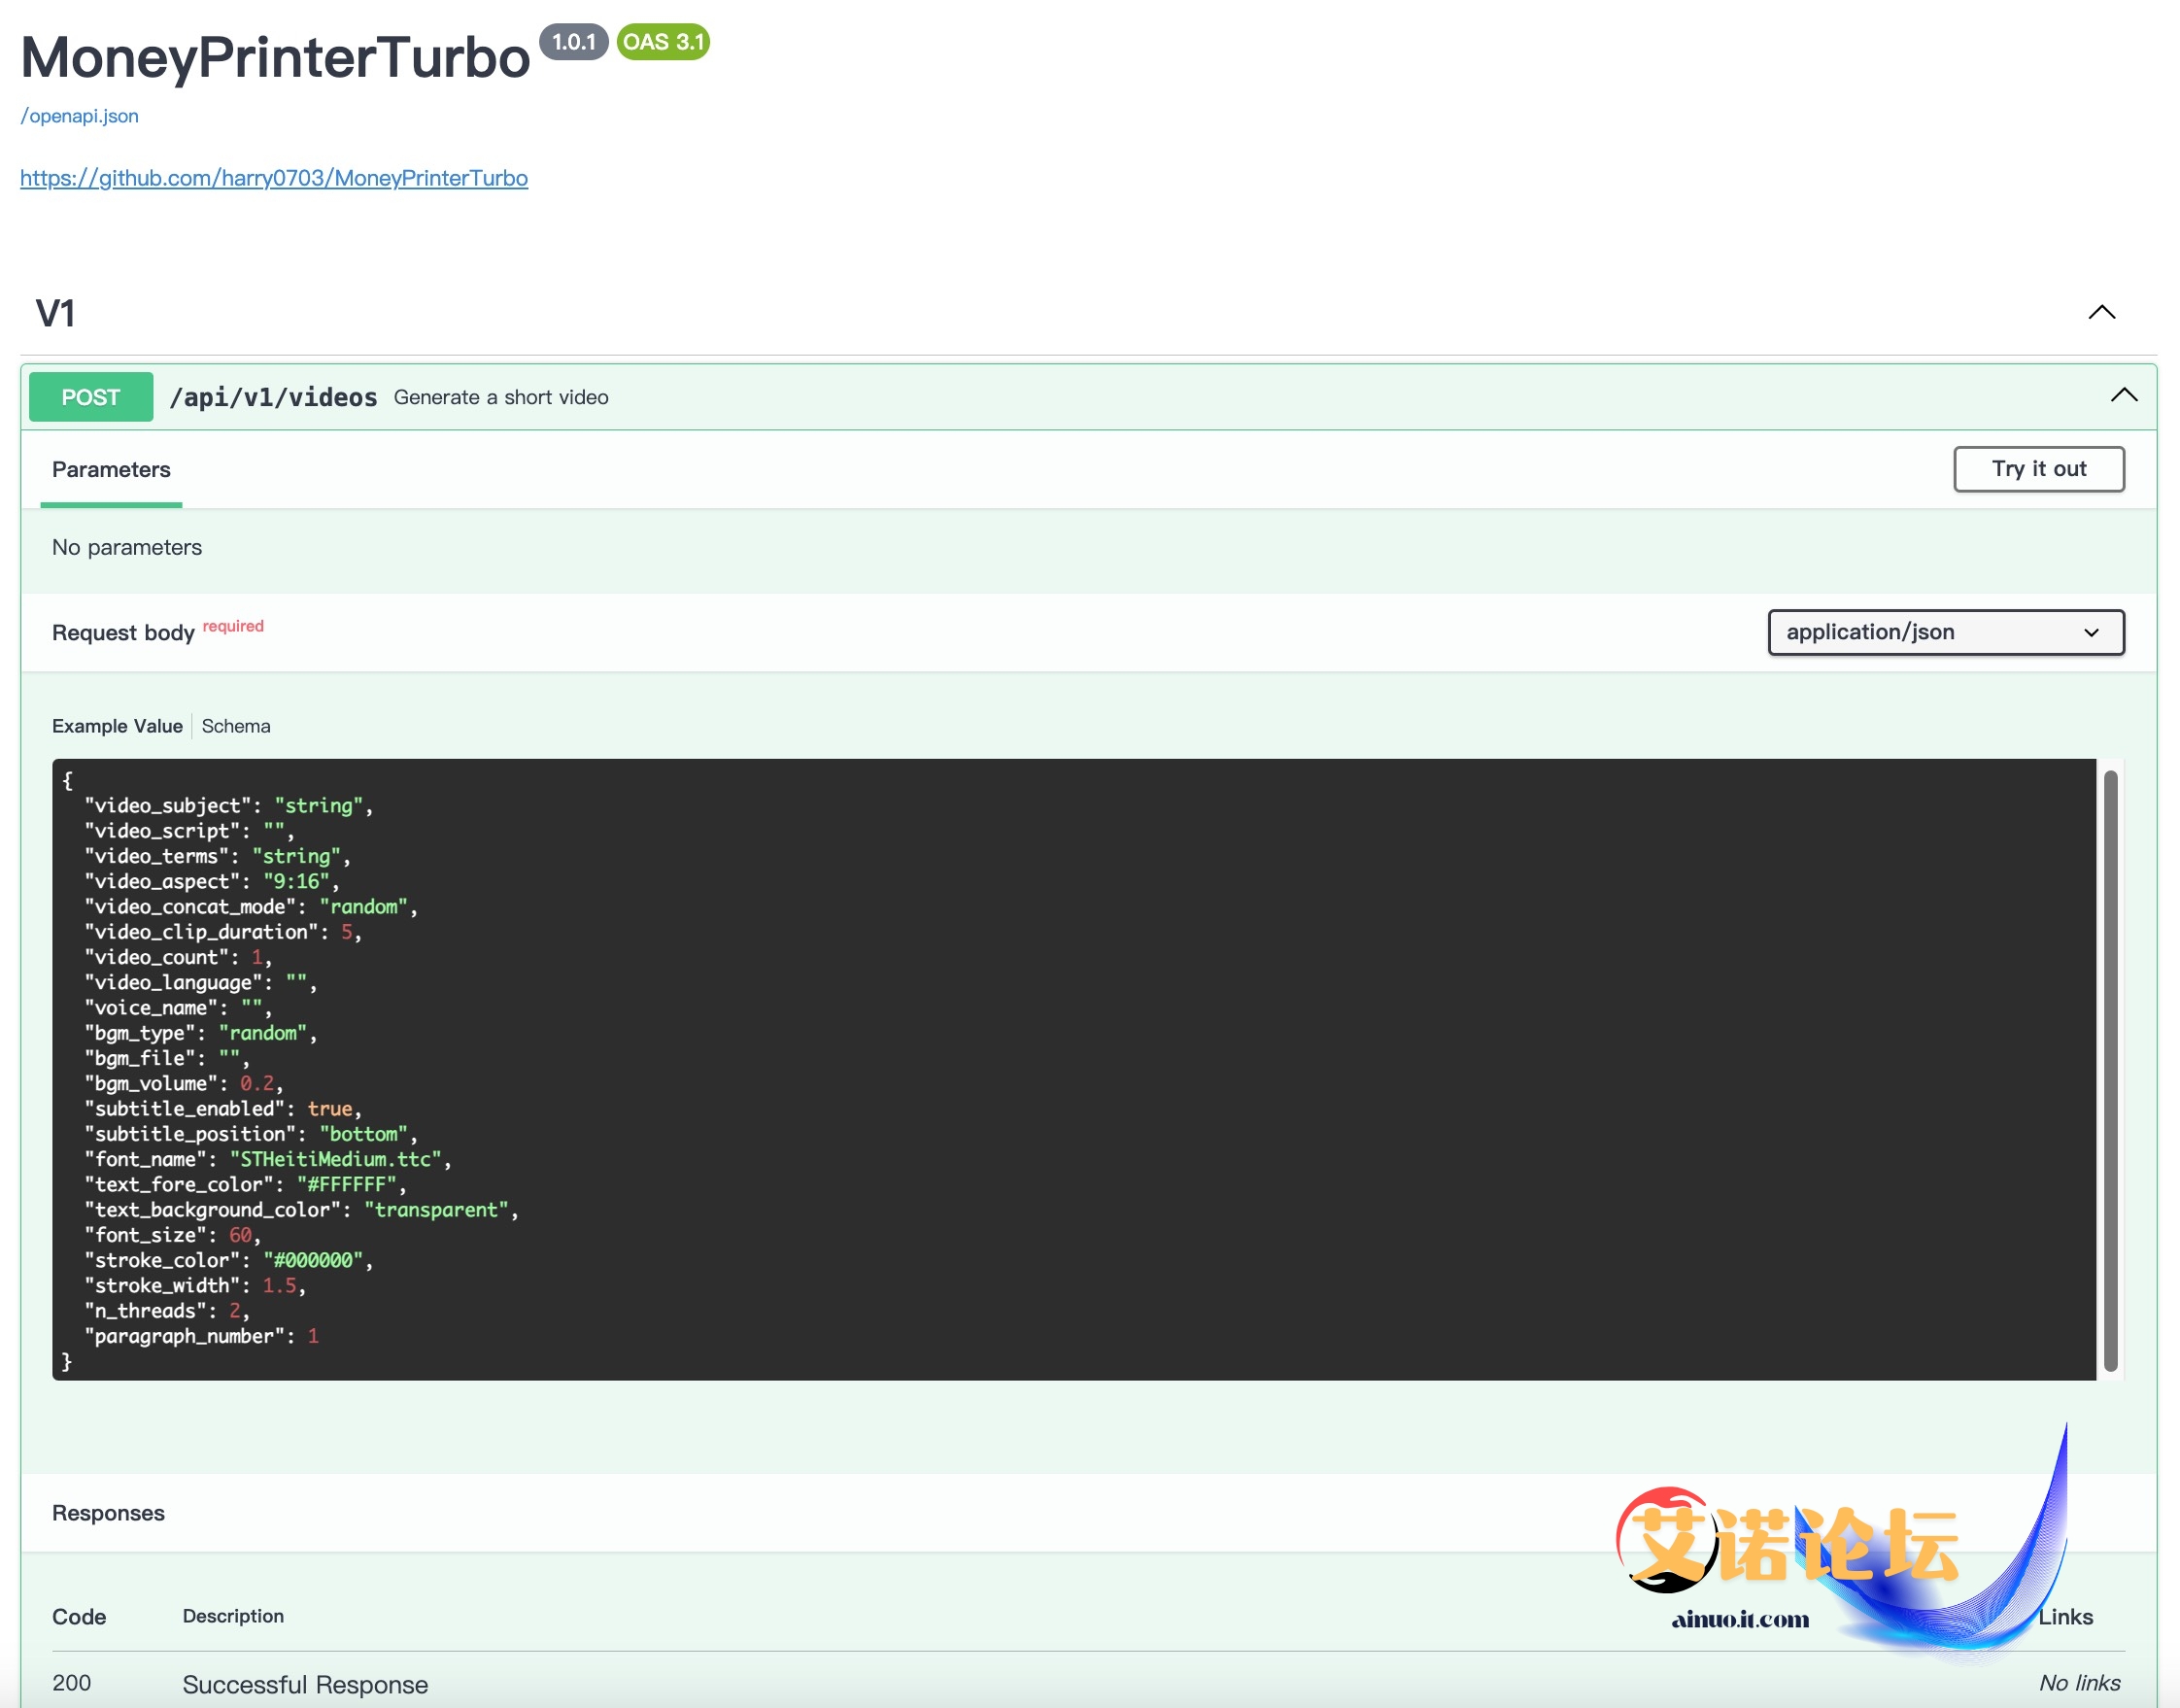The width and height of the screenshot is (2180, 1708).
Task: Click the "font_size": 60 line
Action: tap(173, 1236)
